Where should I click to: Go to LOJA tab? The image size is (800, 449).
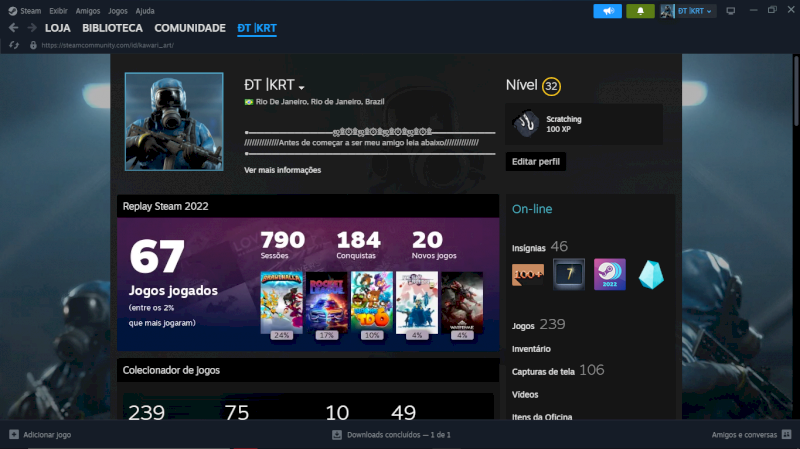pos(58,28)
